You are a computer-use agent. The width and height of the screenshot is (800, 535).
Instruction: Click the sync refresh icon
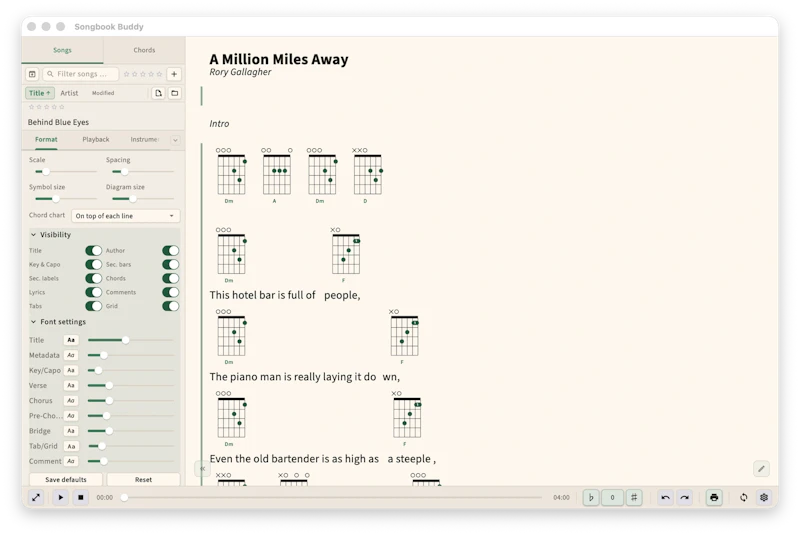click(x=744, y=497)
